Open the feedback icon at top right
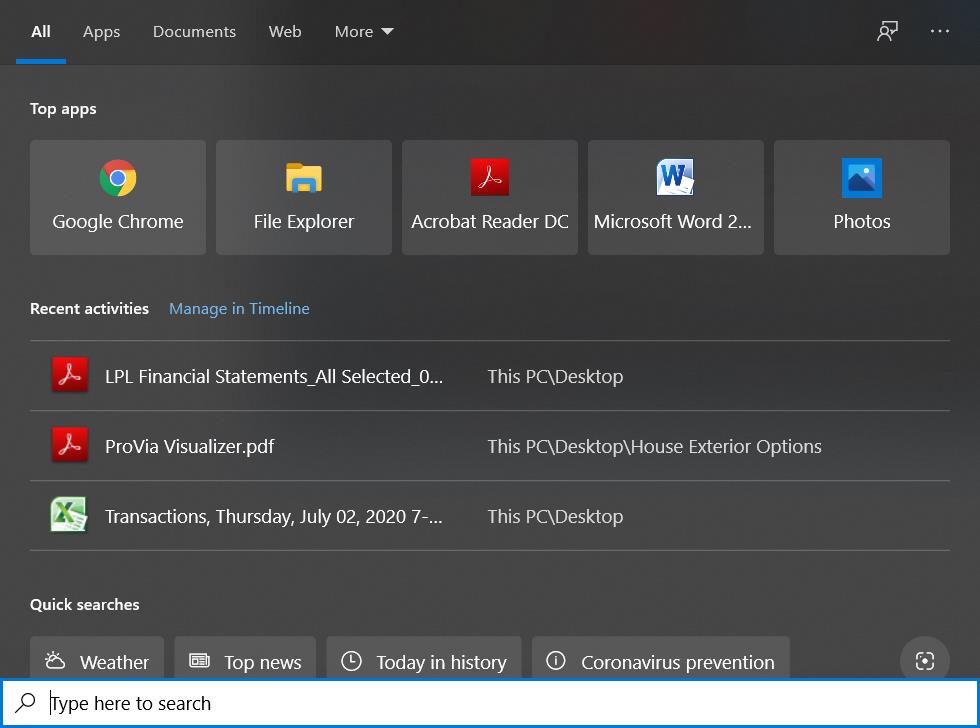The image size is (980, 728). 887,31
